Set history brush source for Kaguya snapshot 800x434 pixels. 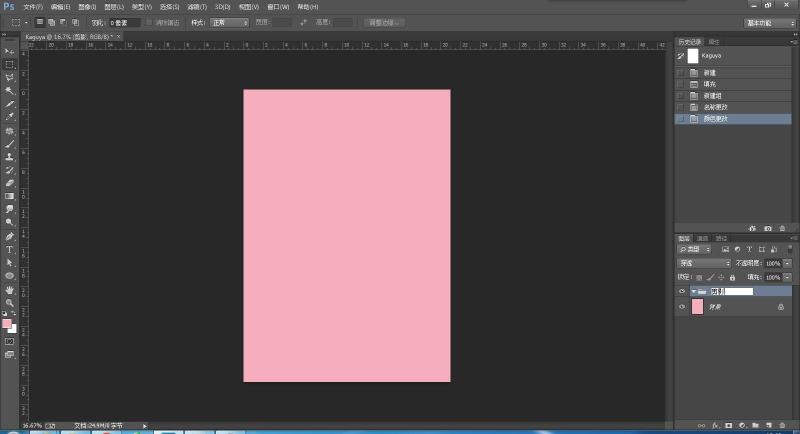pyautogui.click(x=681, y=56)
